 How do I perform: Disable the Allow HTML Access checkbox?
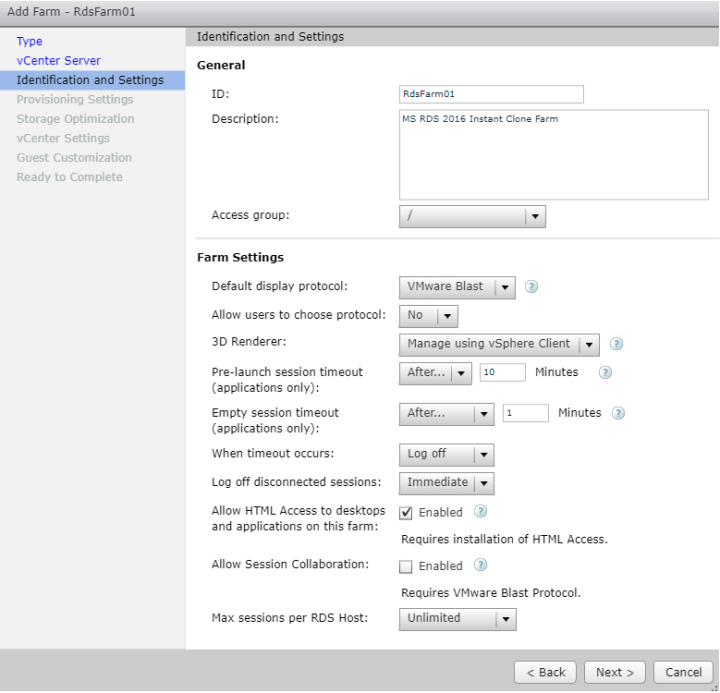406,513
